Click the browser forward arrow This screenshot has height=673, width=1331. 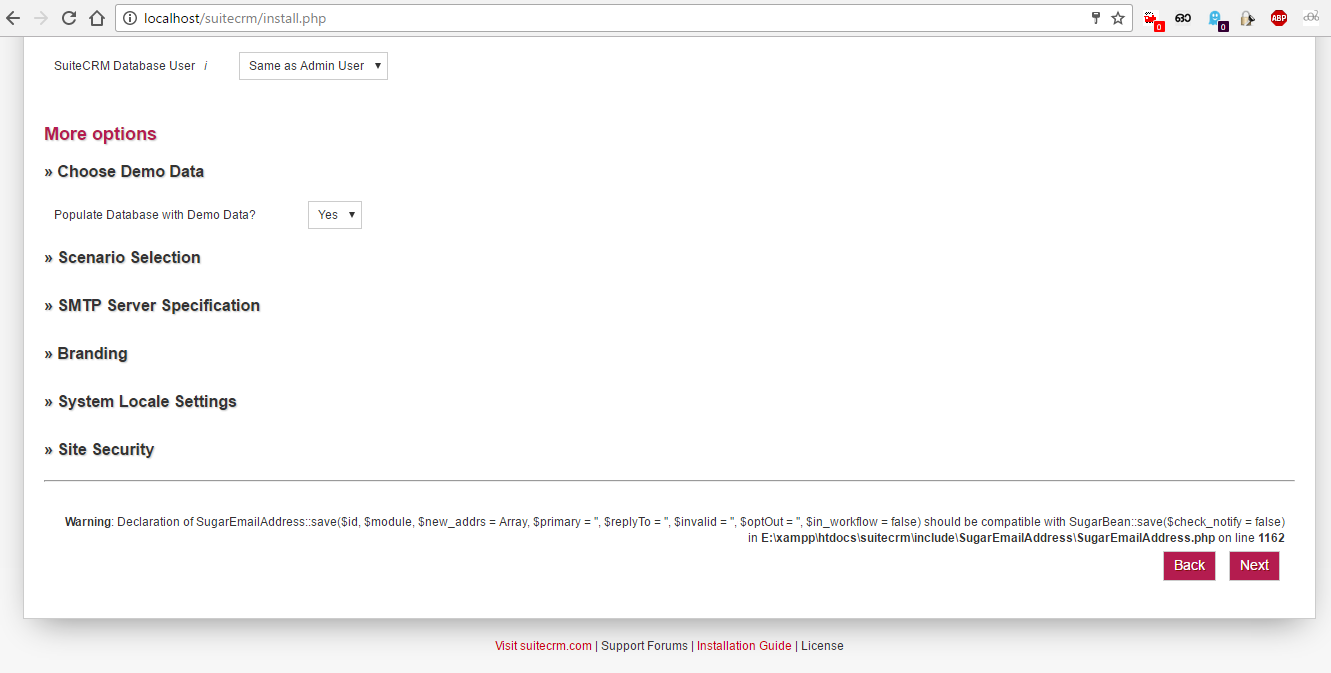(x=41, y=18)
